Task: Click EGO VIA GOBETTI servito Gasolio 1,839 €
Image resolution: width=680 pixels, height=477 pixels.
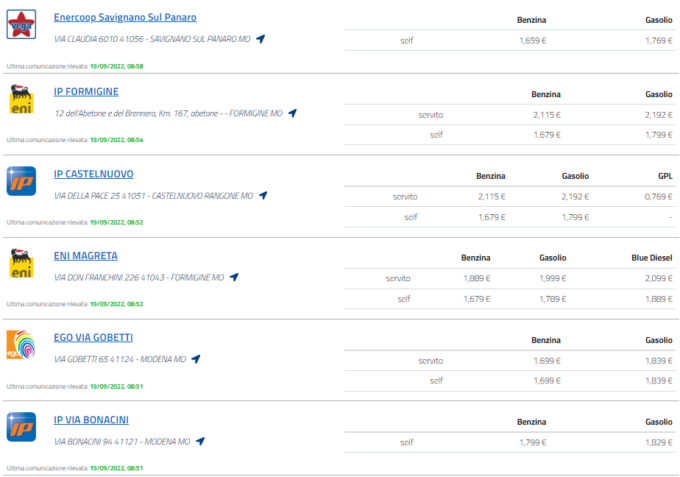Action: pyautogui.click(x=659, y=361)
